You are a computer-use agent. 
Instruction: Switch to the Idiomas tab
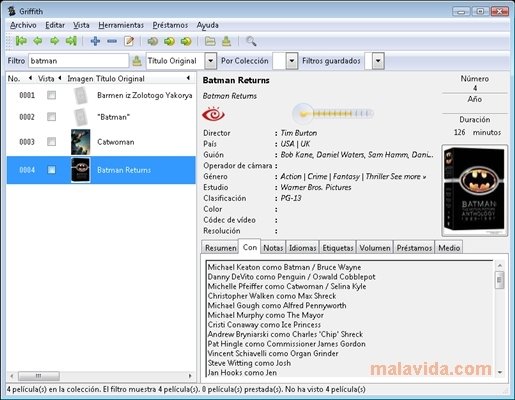click(302, 248)
